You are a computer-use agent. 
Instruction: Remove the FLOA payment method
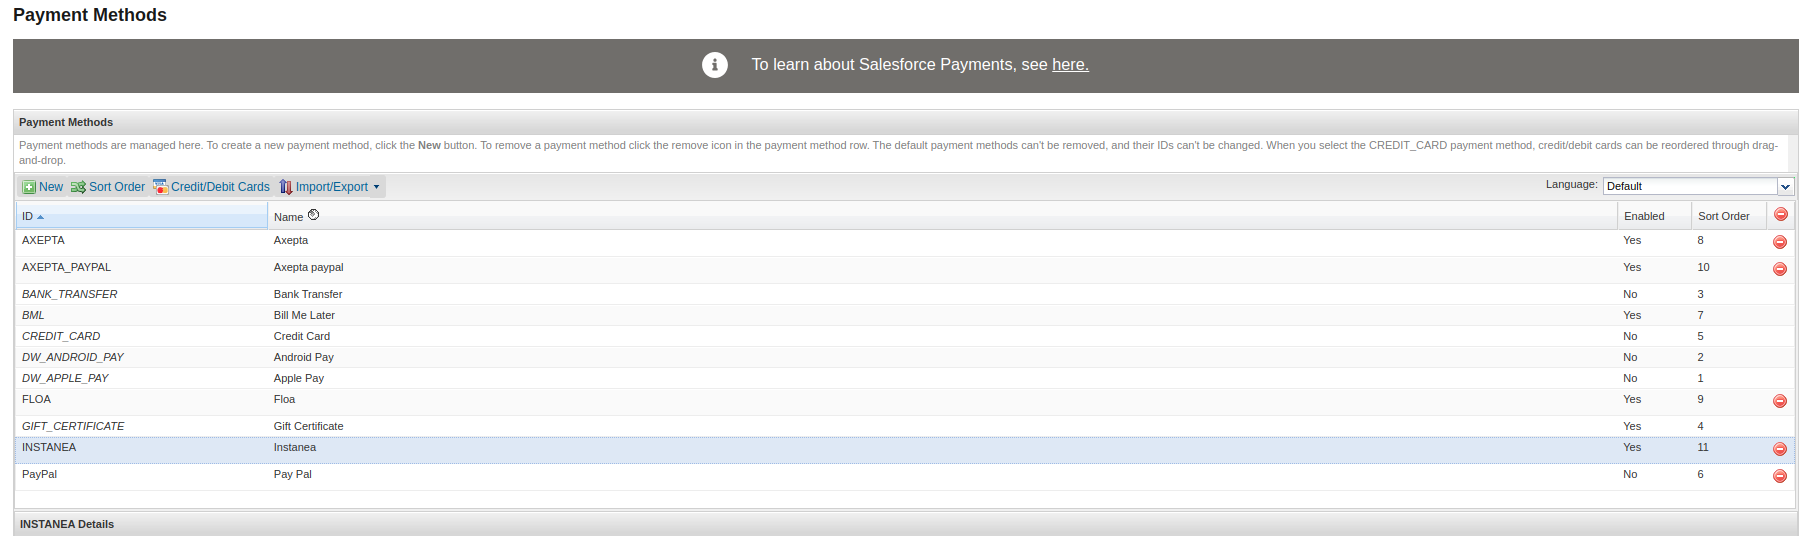[x=1779, y=401]
